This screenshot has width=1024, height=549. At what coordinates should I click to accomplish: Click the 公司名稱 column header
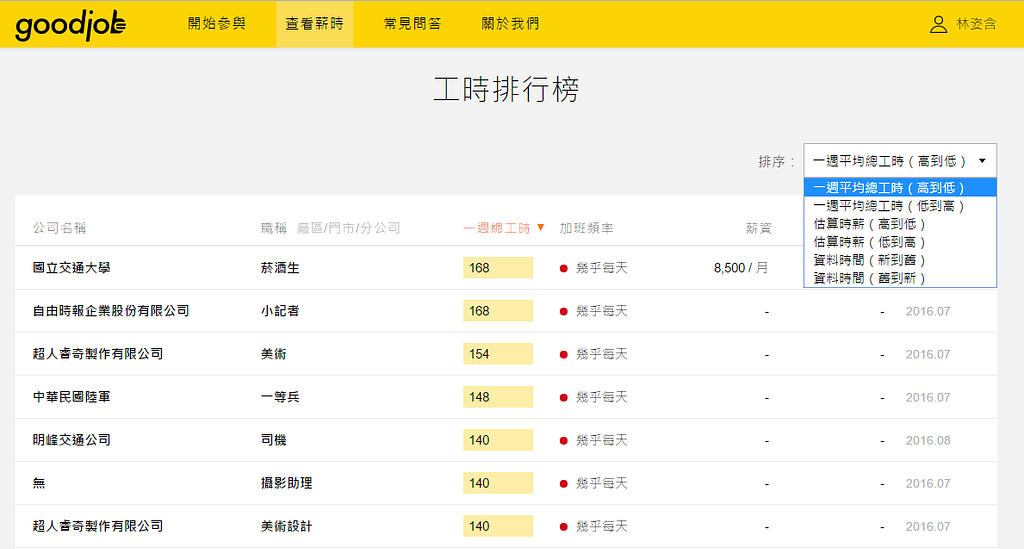coord(59,228)
